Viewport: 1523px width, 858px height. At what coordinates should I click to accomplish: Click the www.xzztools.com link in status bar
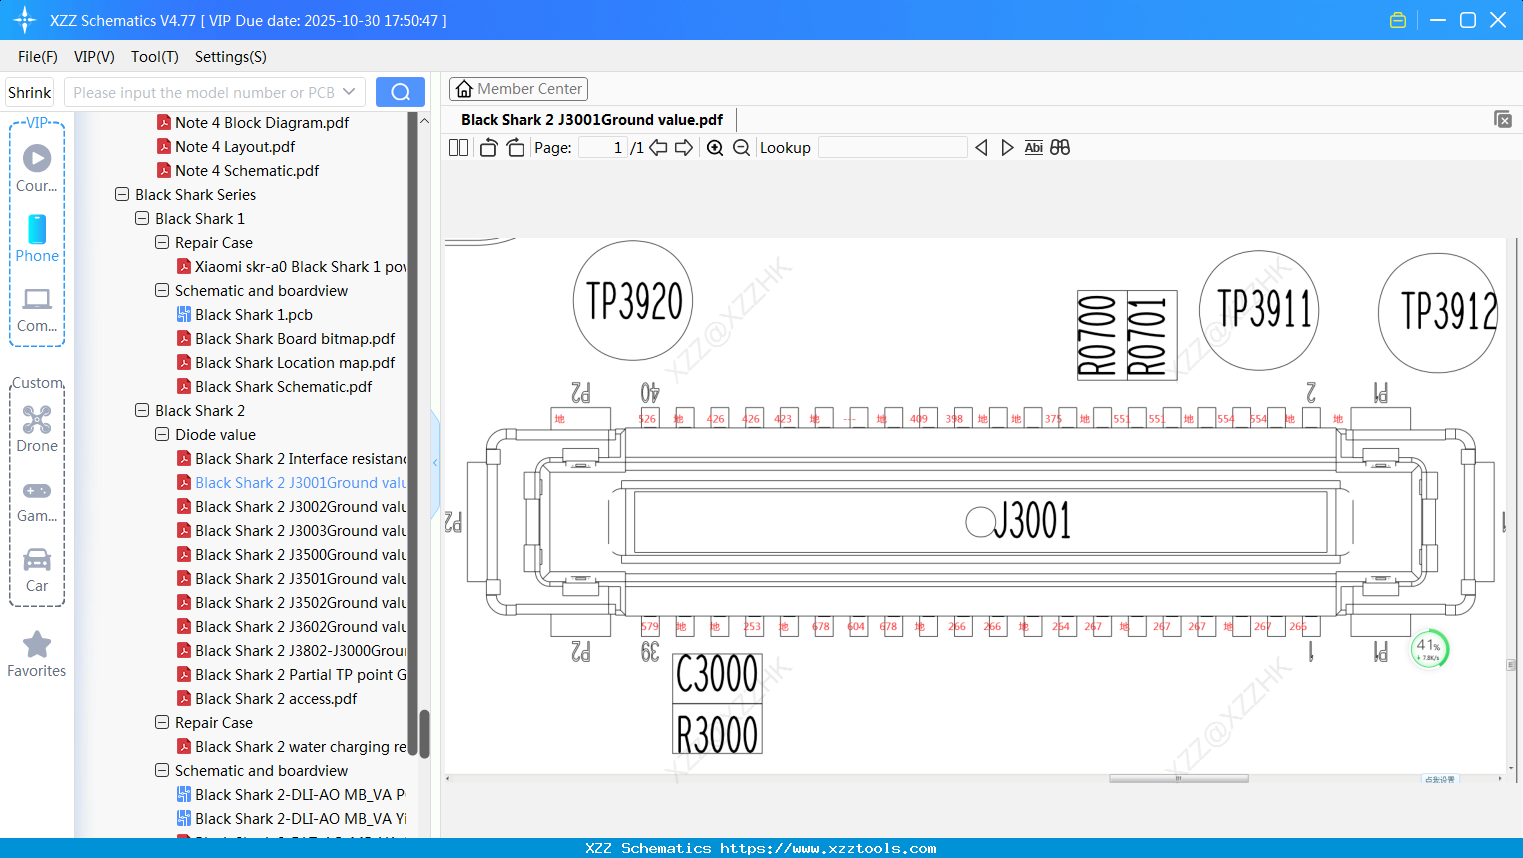pyautogui.click(x=829, y=848)
